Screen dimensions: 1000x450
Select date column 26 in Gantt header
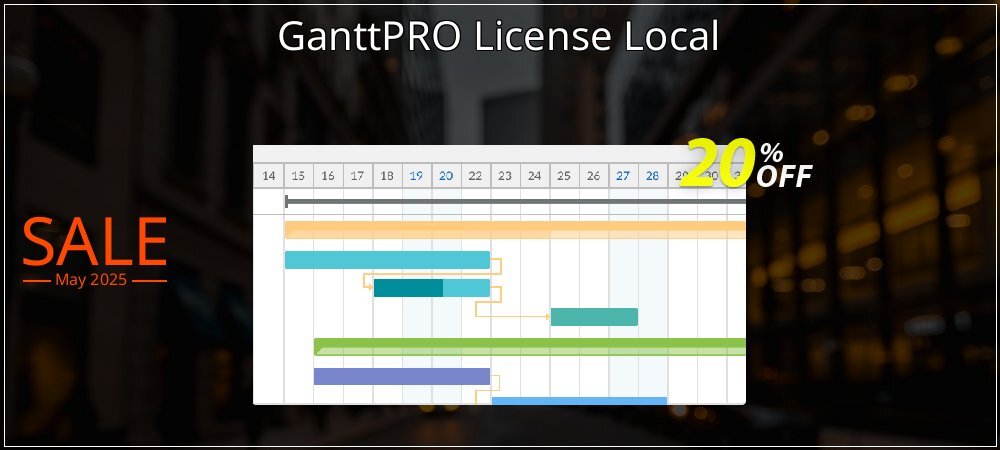593,176
